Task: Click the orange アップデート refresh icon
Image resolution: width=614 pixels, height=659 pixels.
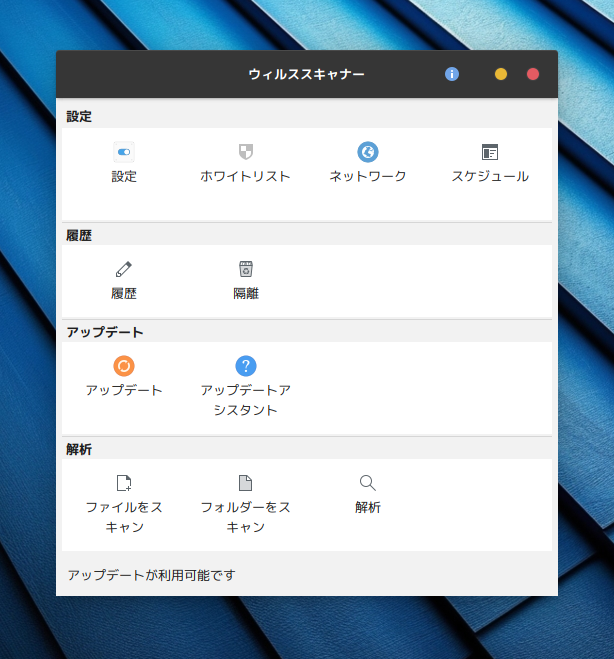Action: coord(124,366)
